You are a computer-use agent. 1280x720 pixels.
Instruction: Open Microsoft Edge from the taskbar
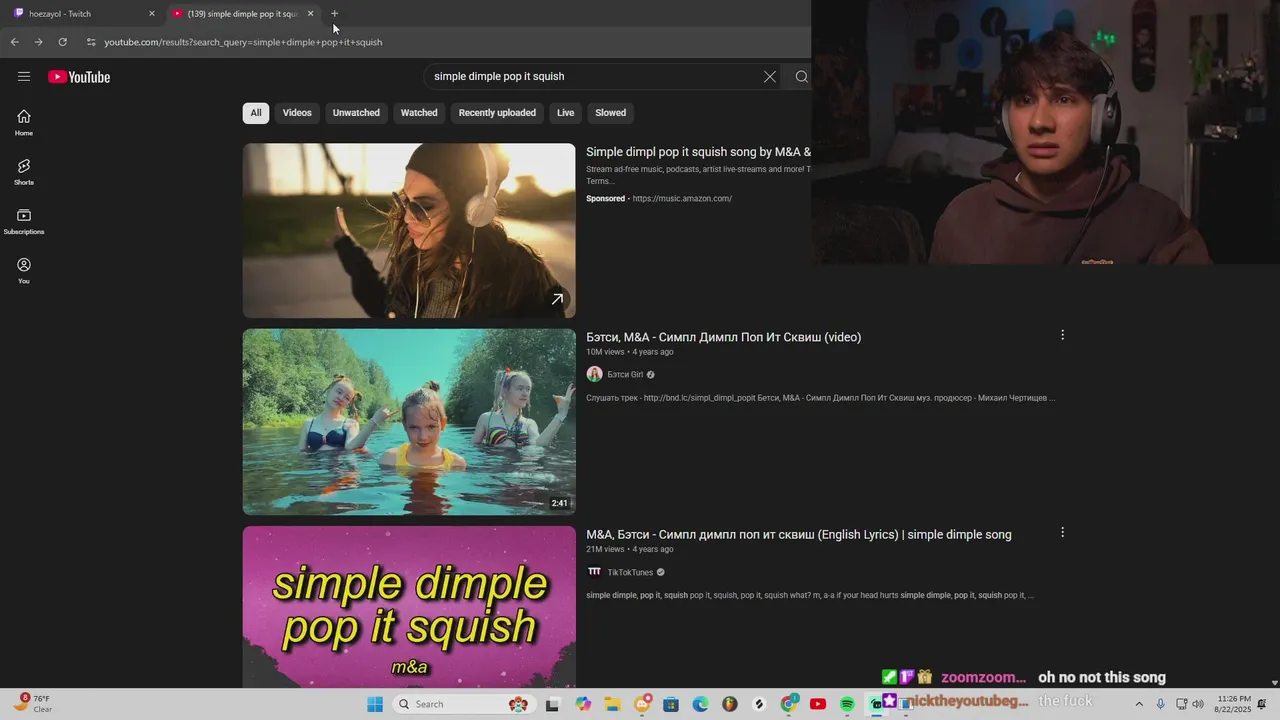tap(700, 704)
